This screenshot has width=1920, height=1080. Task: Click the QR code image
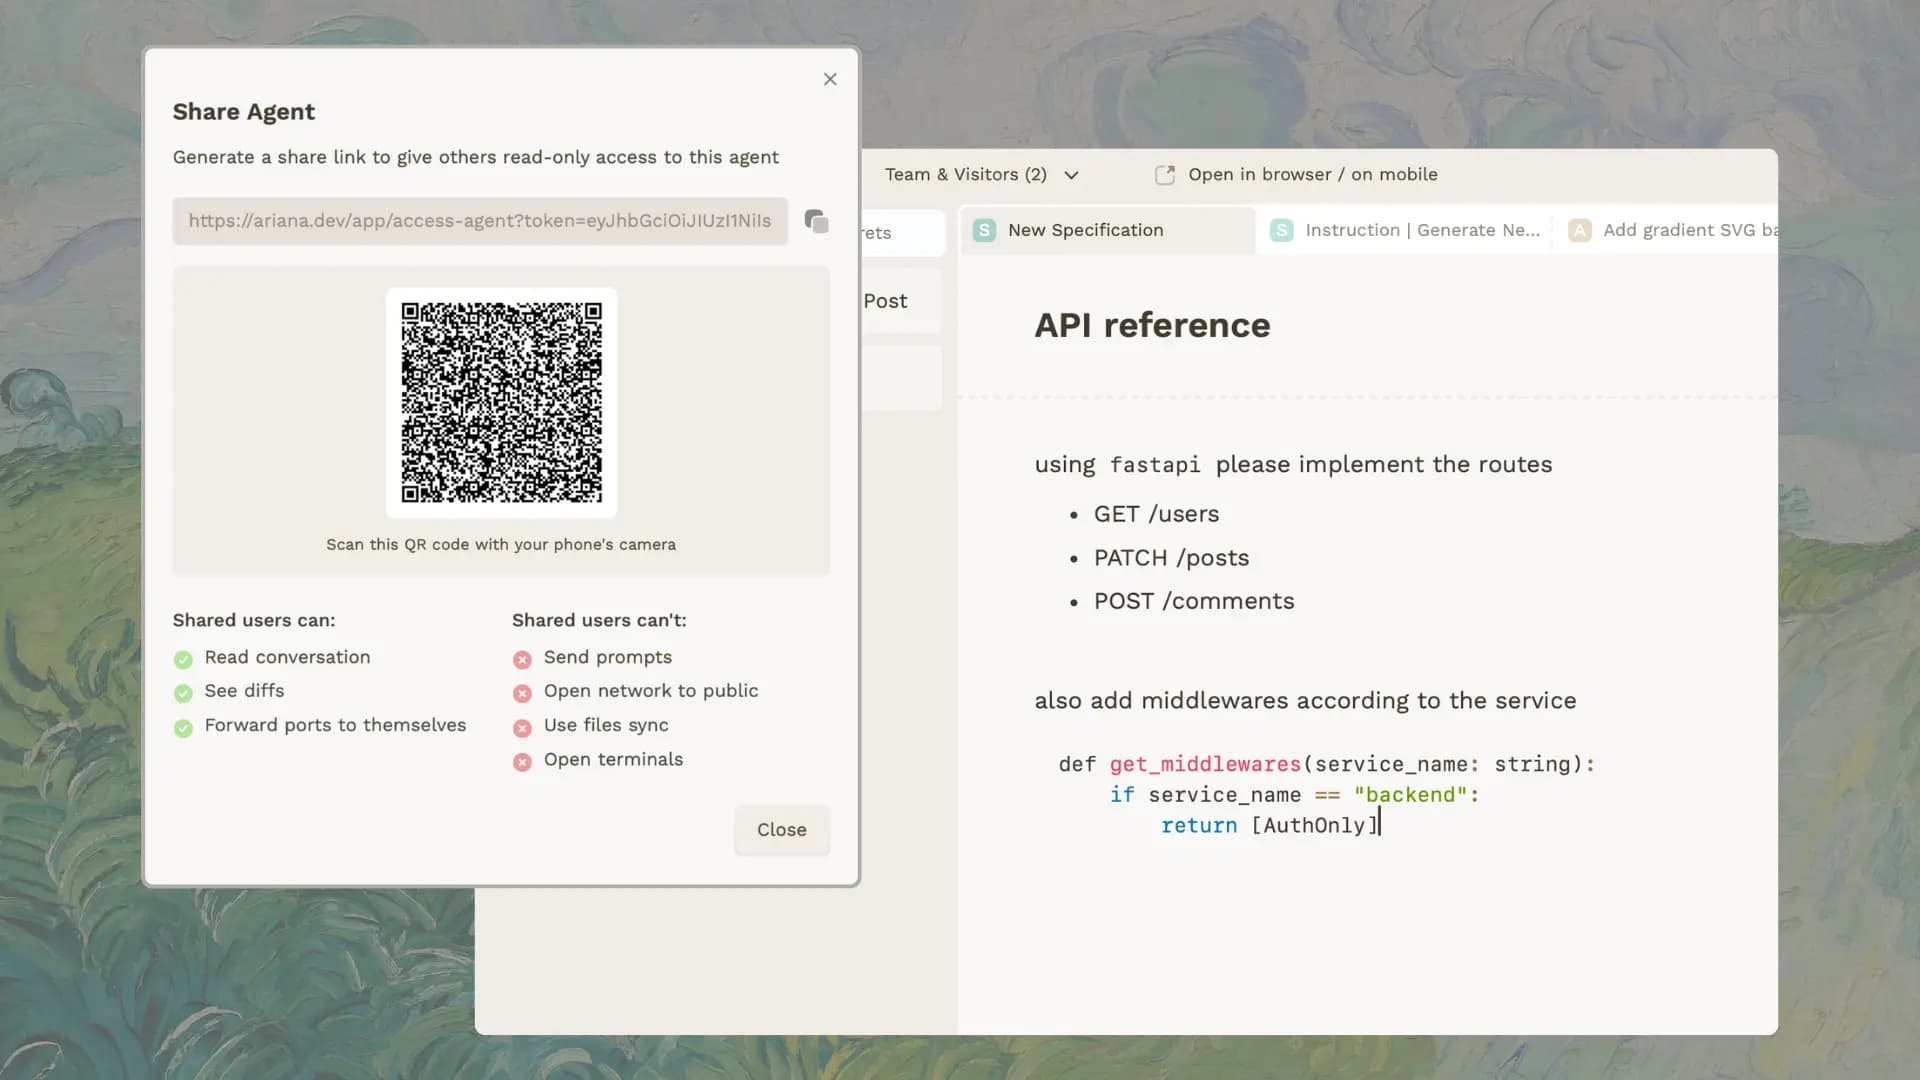(501, 402)
